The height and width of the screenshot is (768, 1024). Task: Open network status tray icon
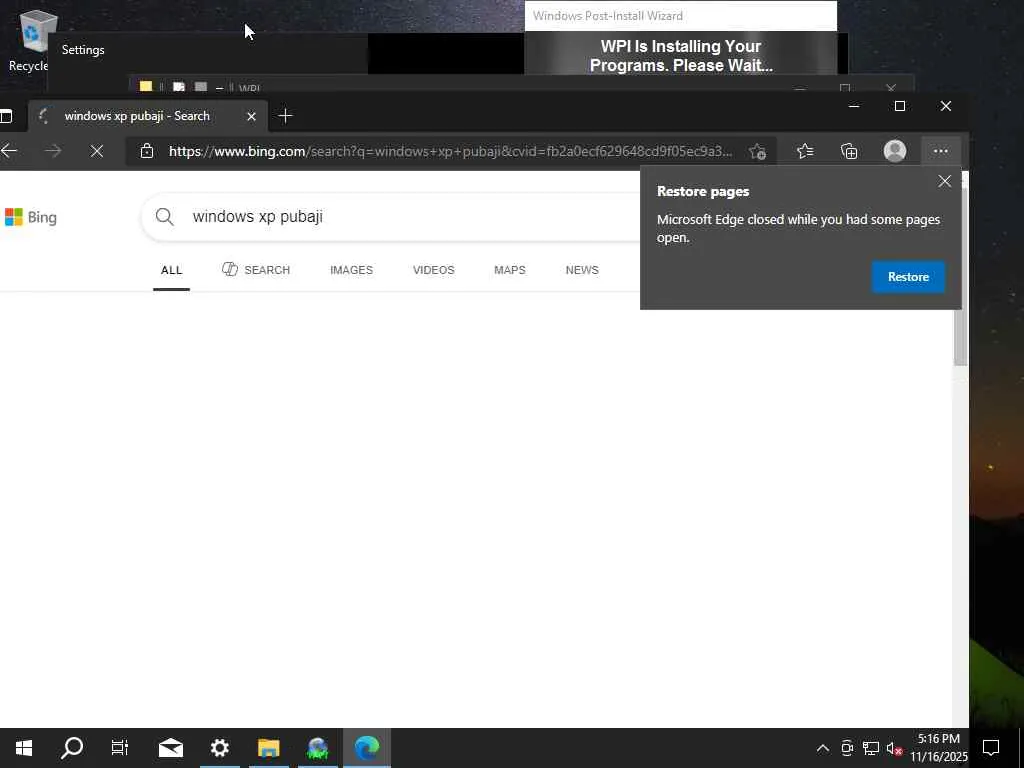click(x=871, y=748)
